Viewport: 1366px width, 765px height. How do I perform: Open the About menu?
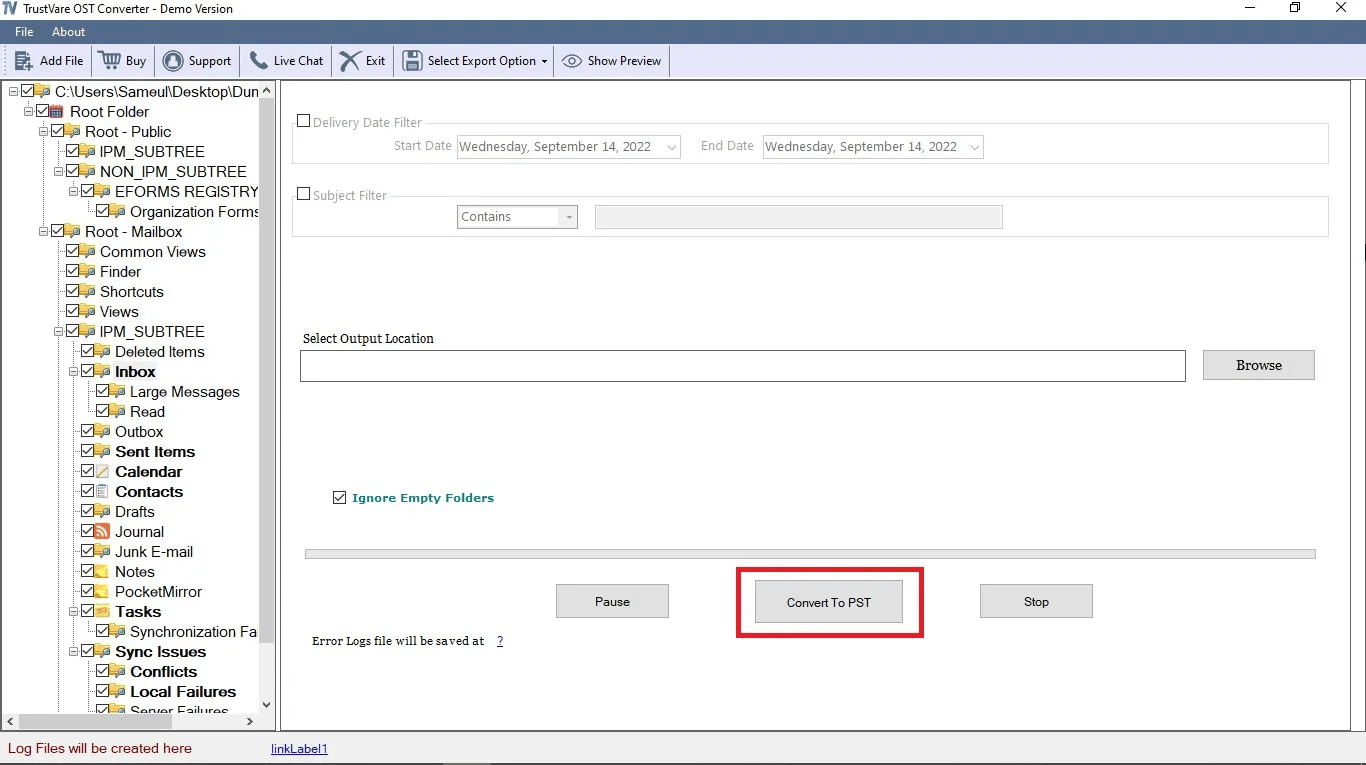pos(68,31)
